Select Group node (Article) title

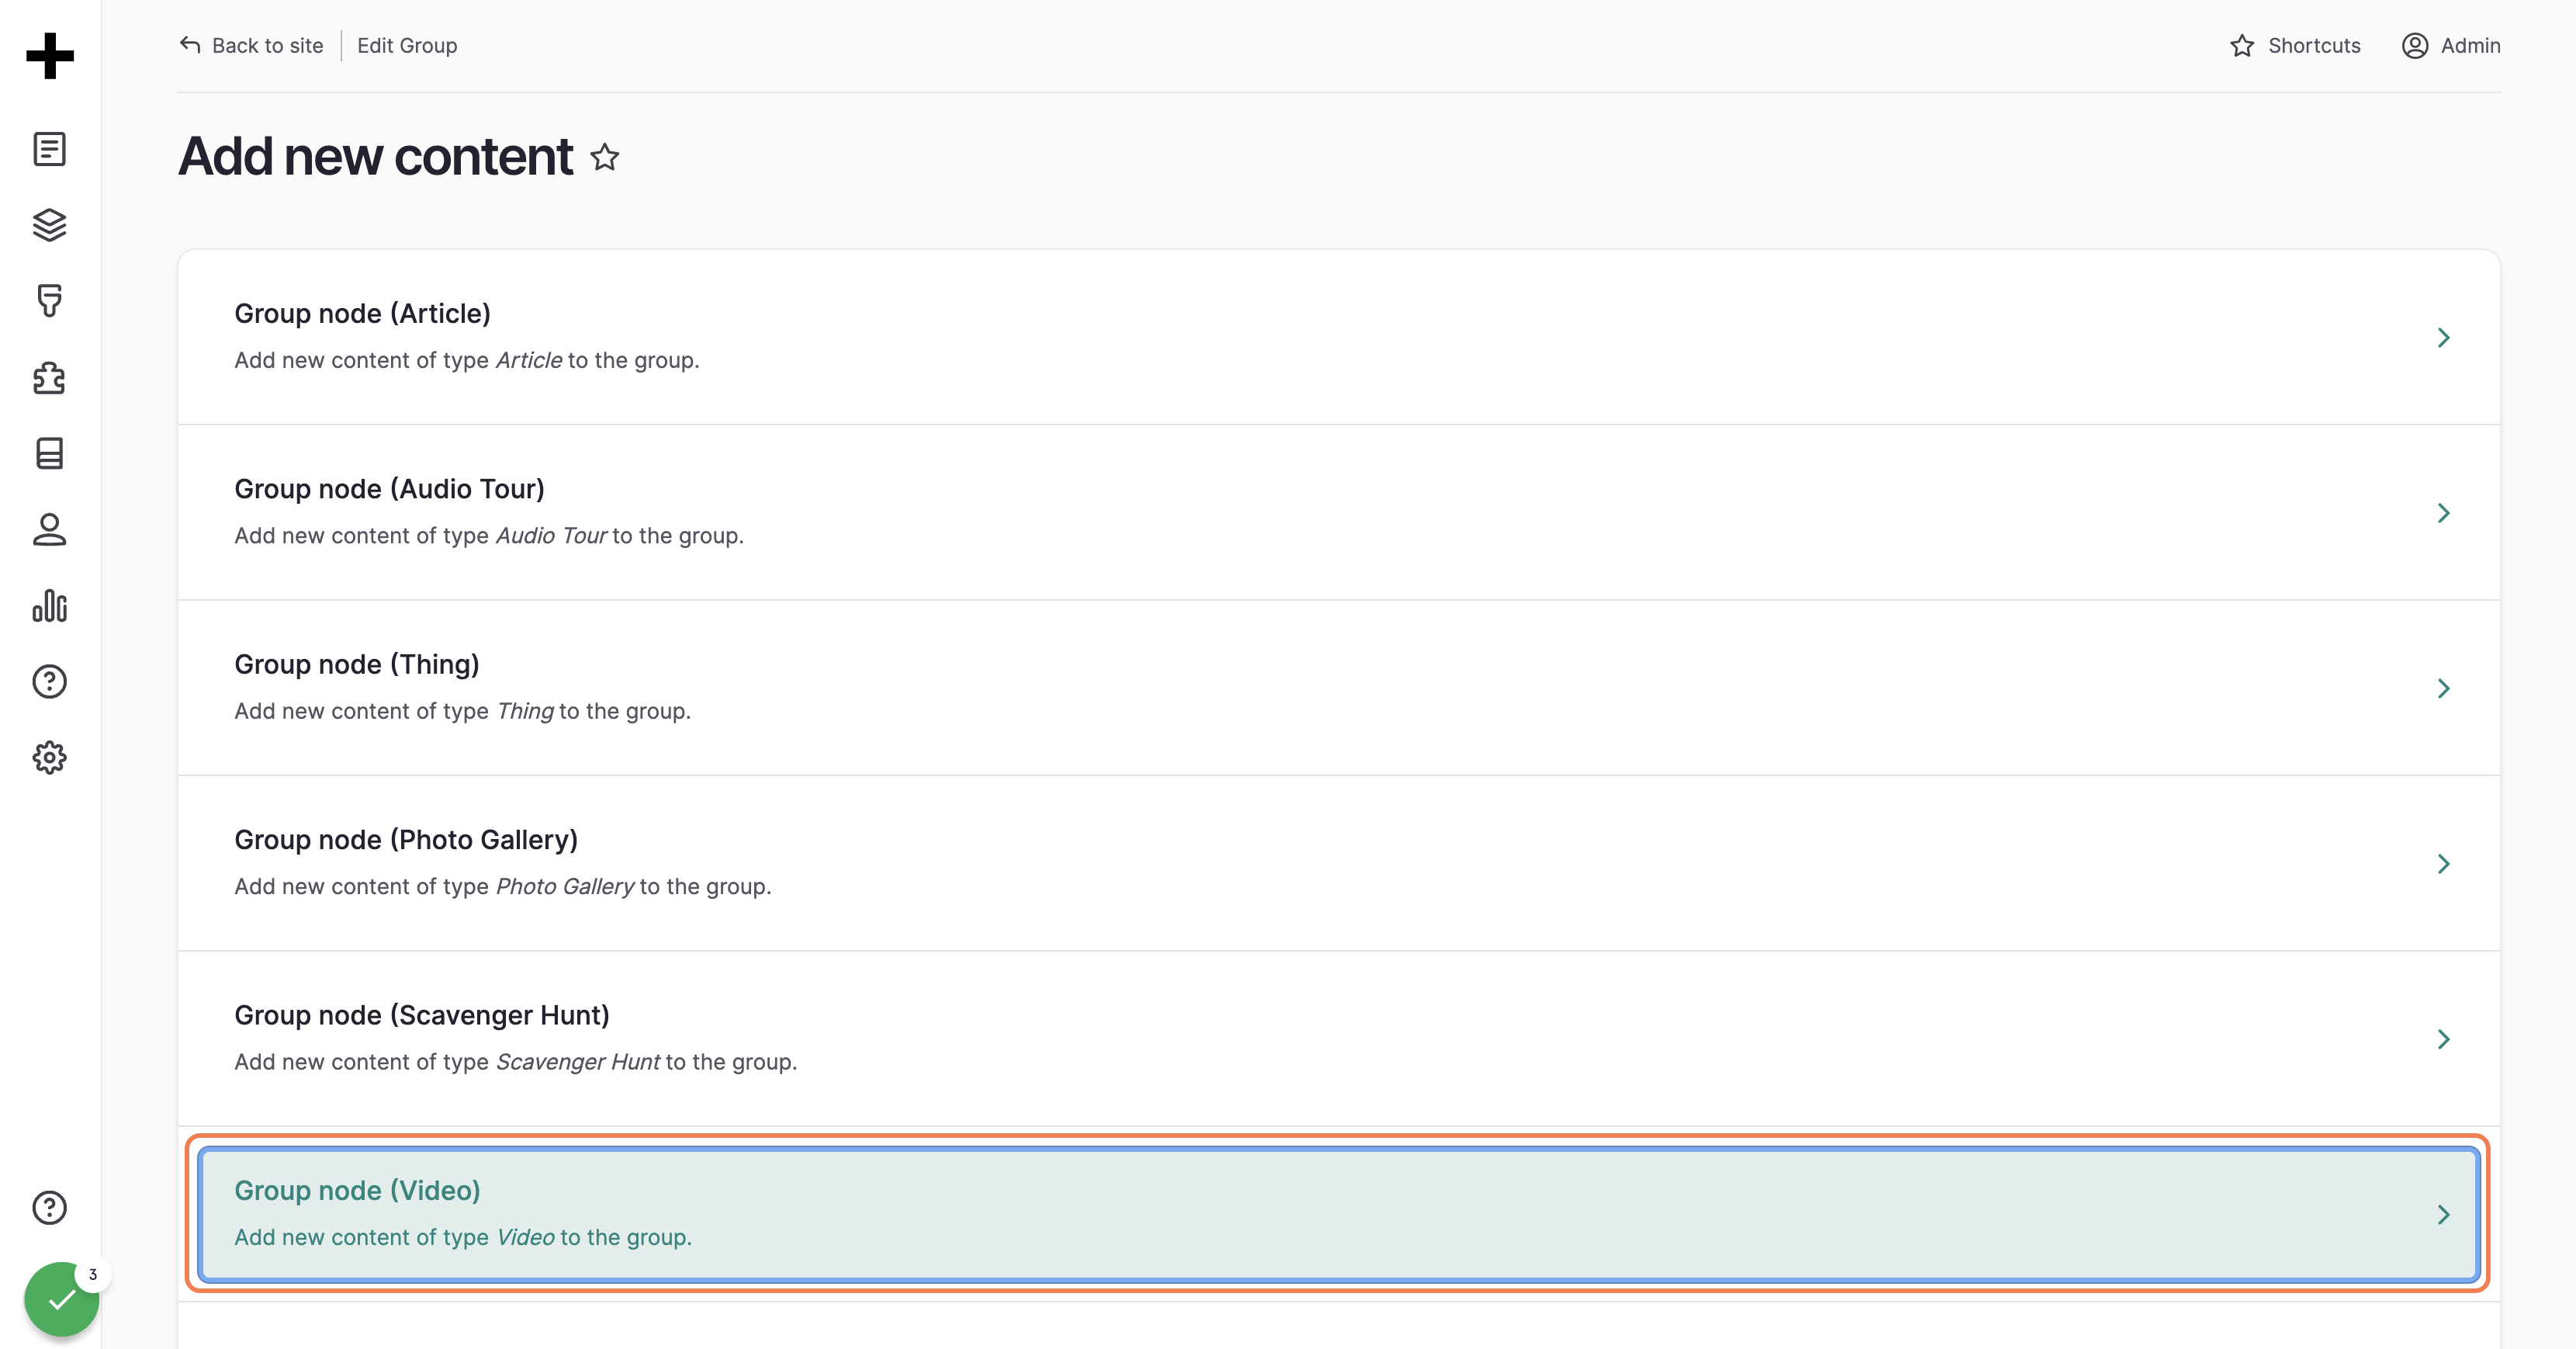tap(363, 314)
